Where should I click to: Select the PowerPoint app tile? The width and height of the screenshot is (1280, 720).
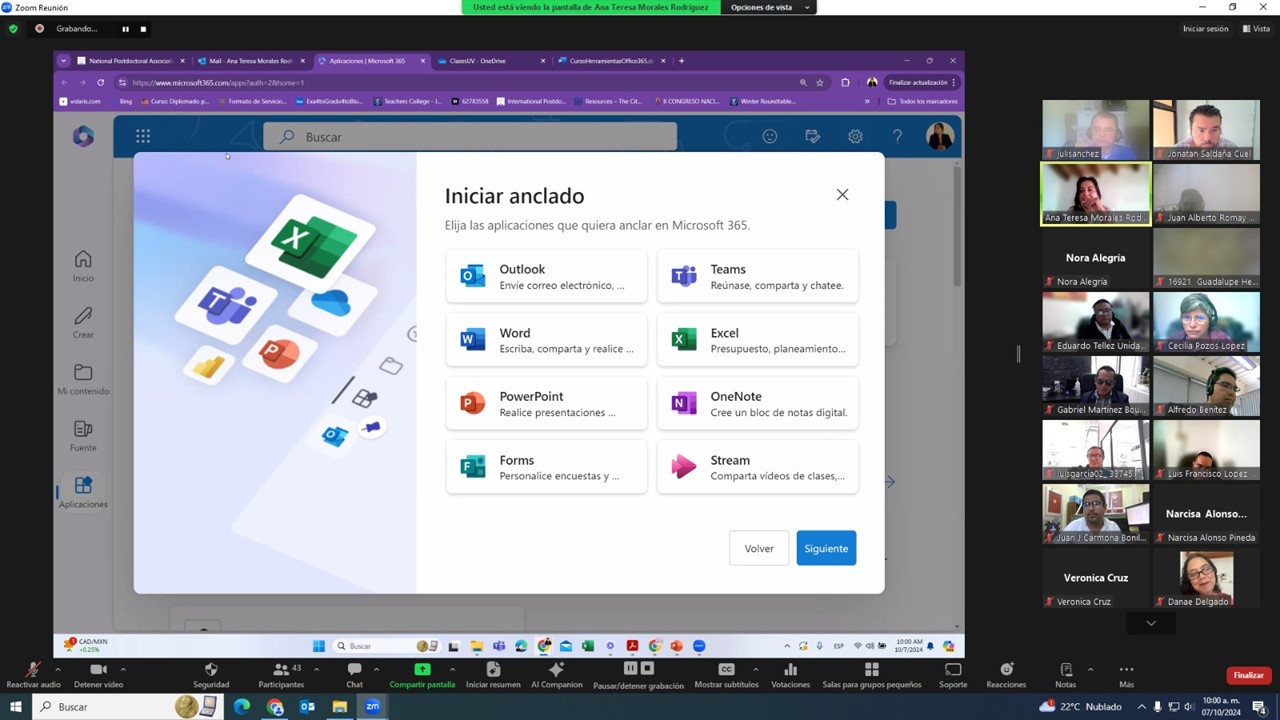pyautogui.click(x=546, y=404)
